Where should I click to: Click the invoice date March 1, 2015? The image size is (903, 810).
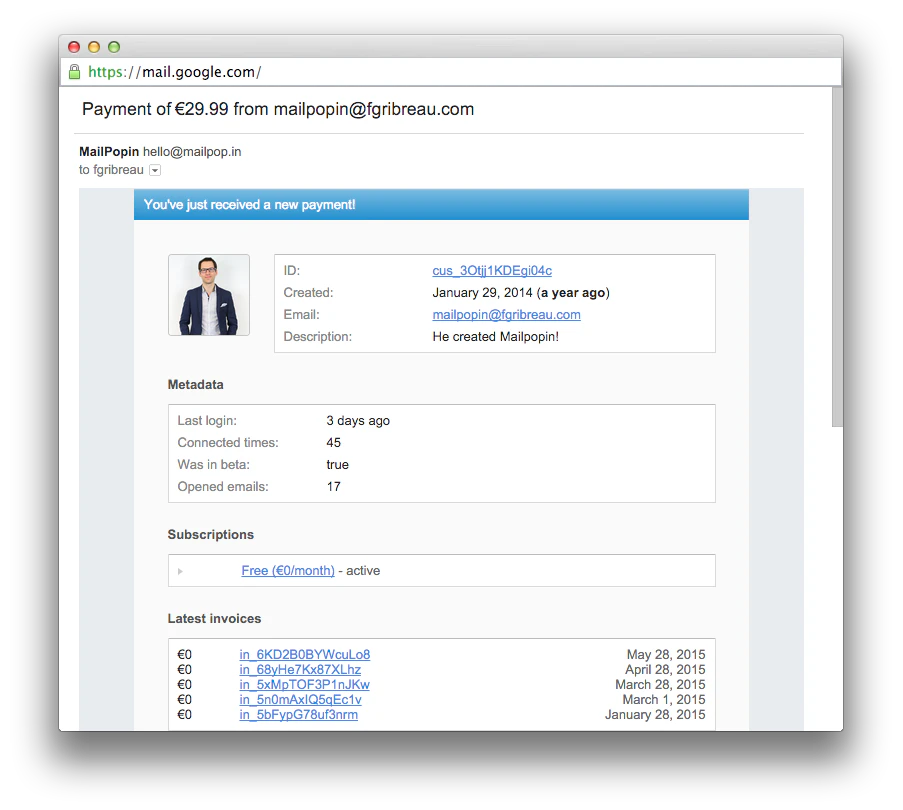tap(663, 699)
